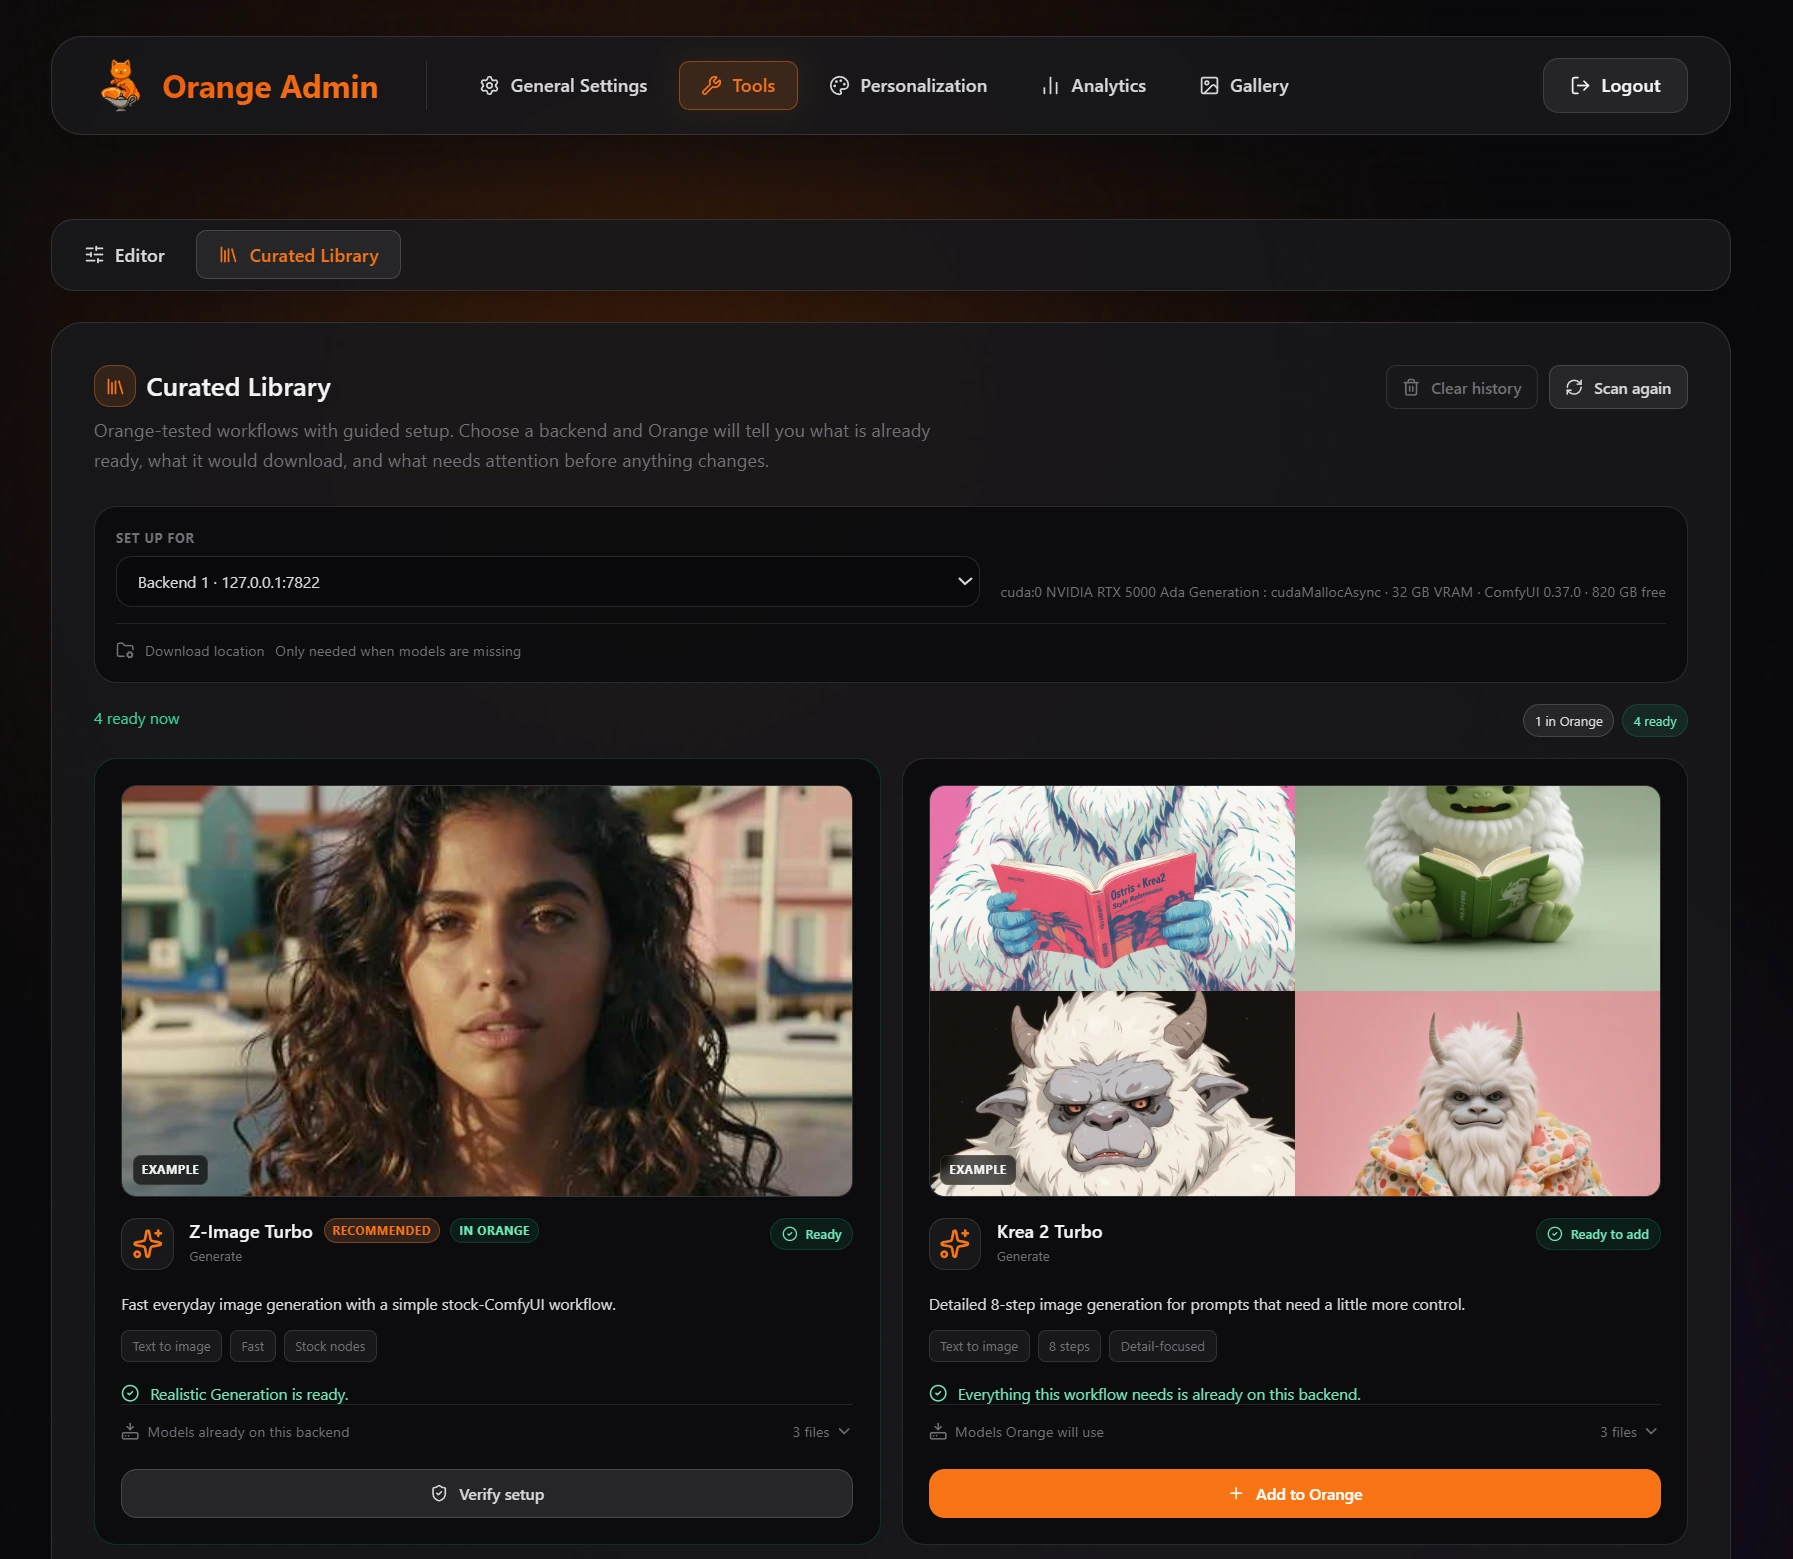Click the IN ORANGE badge
Viewport: 1793px width, 1559px height.
click(494, 1230)
